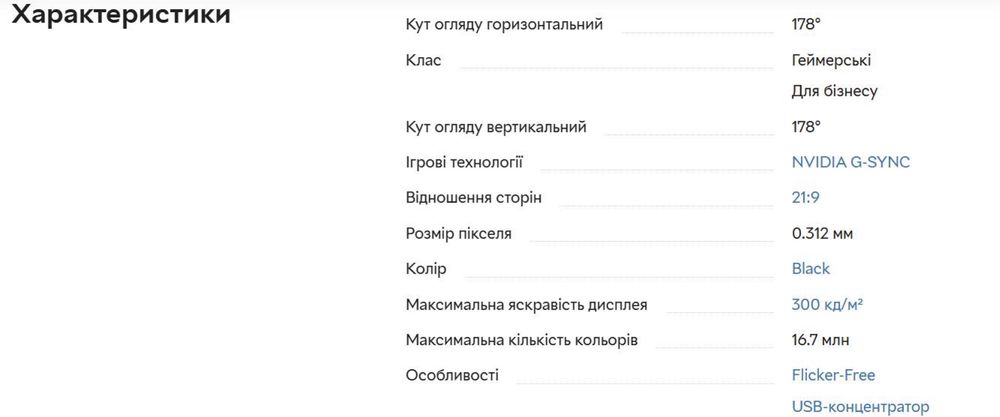This screenshot has height=417, width=1000.
Task: Click the Максимальна яскравість дисплея label
Action: 526,304
